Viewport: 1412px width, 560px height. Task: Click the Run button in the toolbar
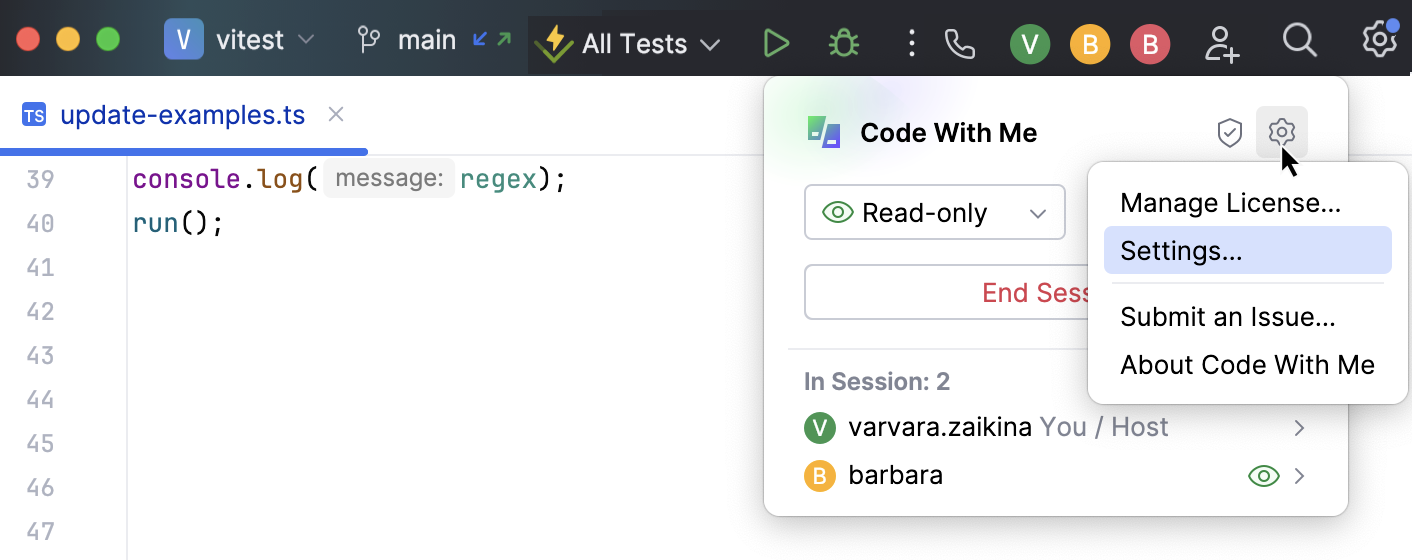coord(776,43)
